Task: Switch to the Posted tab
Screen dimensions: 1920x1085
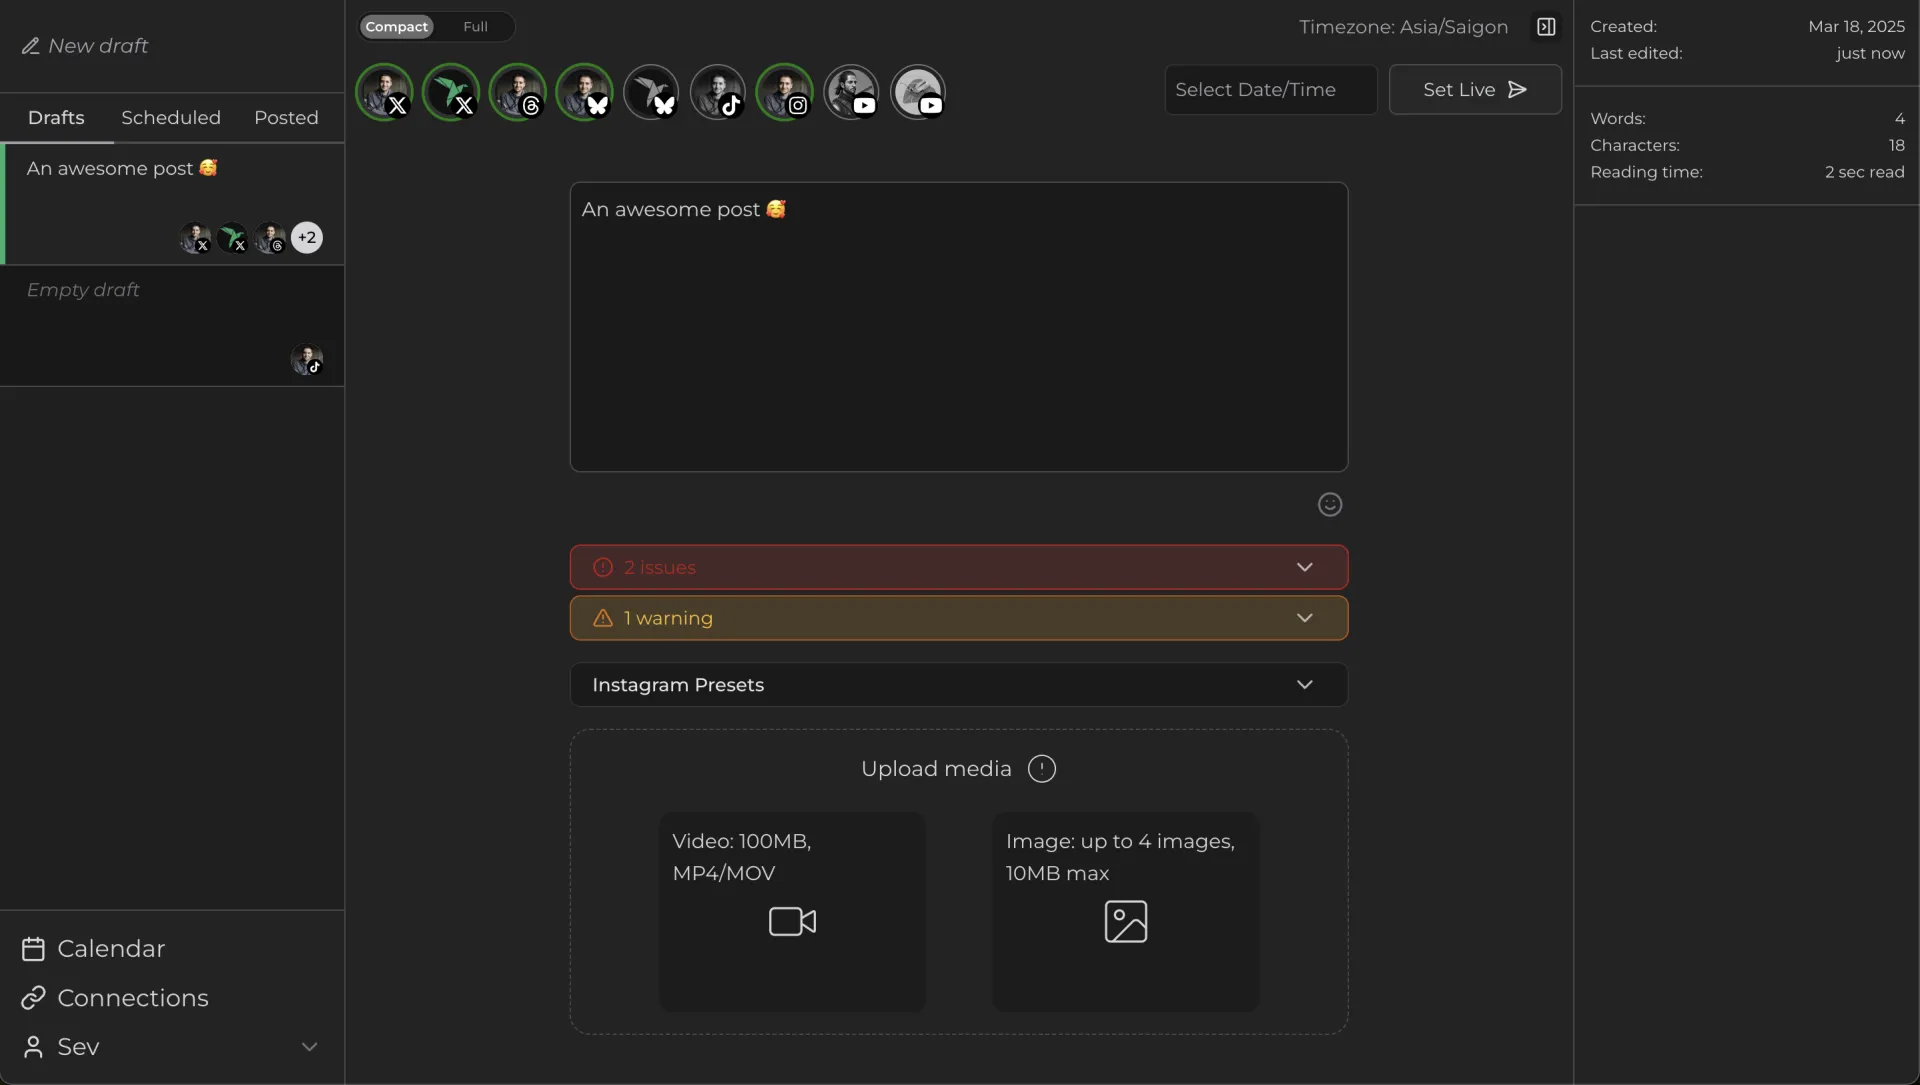Action: point(286,118)
